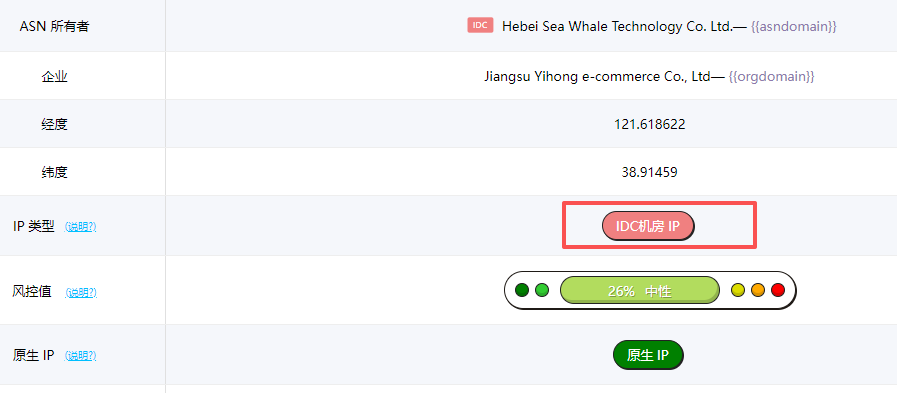
Task: Click the orange risk dot
Action: click(757, 290)
